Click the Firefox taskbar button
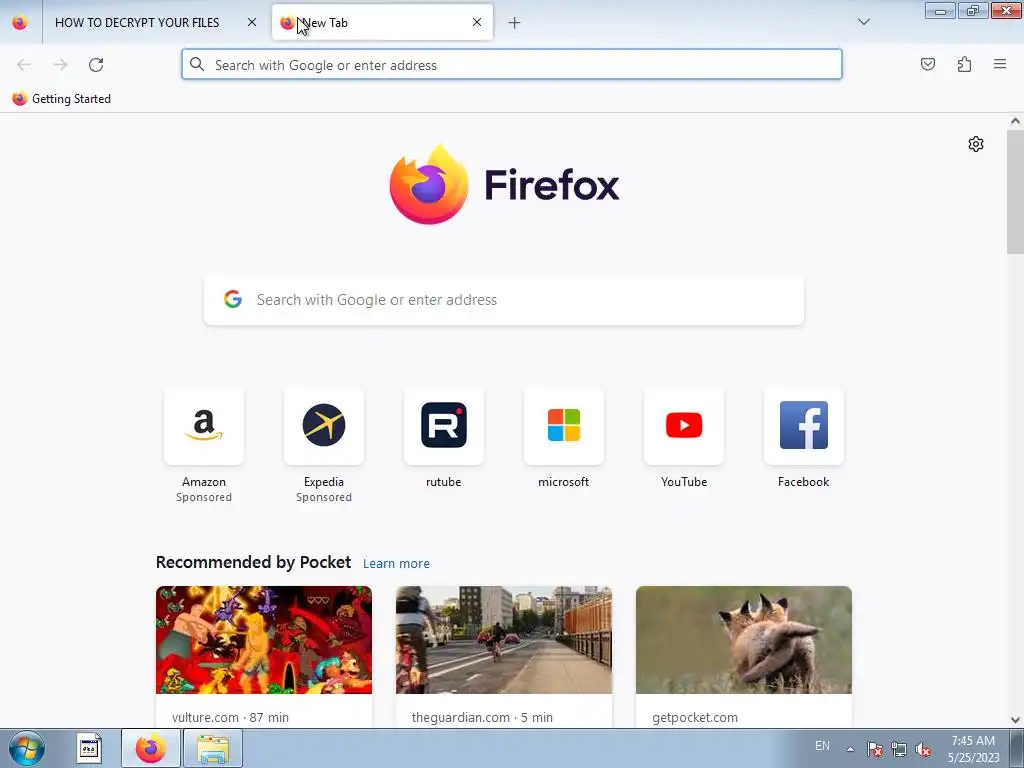The height and width of the screenshot is (768, 1024). point(150,748)
